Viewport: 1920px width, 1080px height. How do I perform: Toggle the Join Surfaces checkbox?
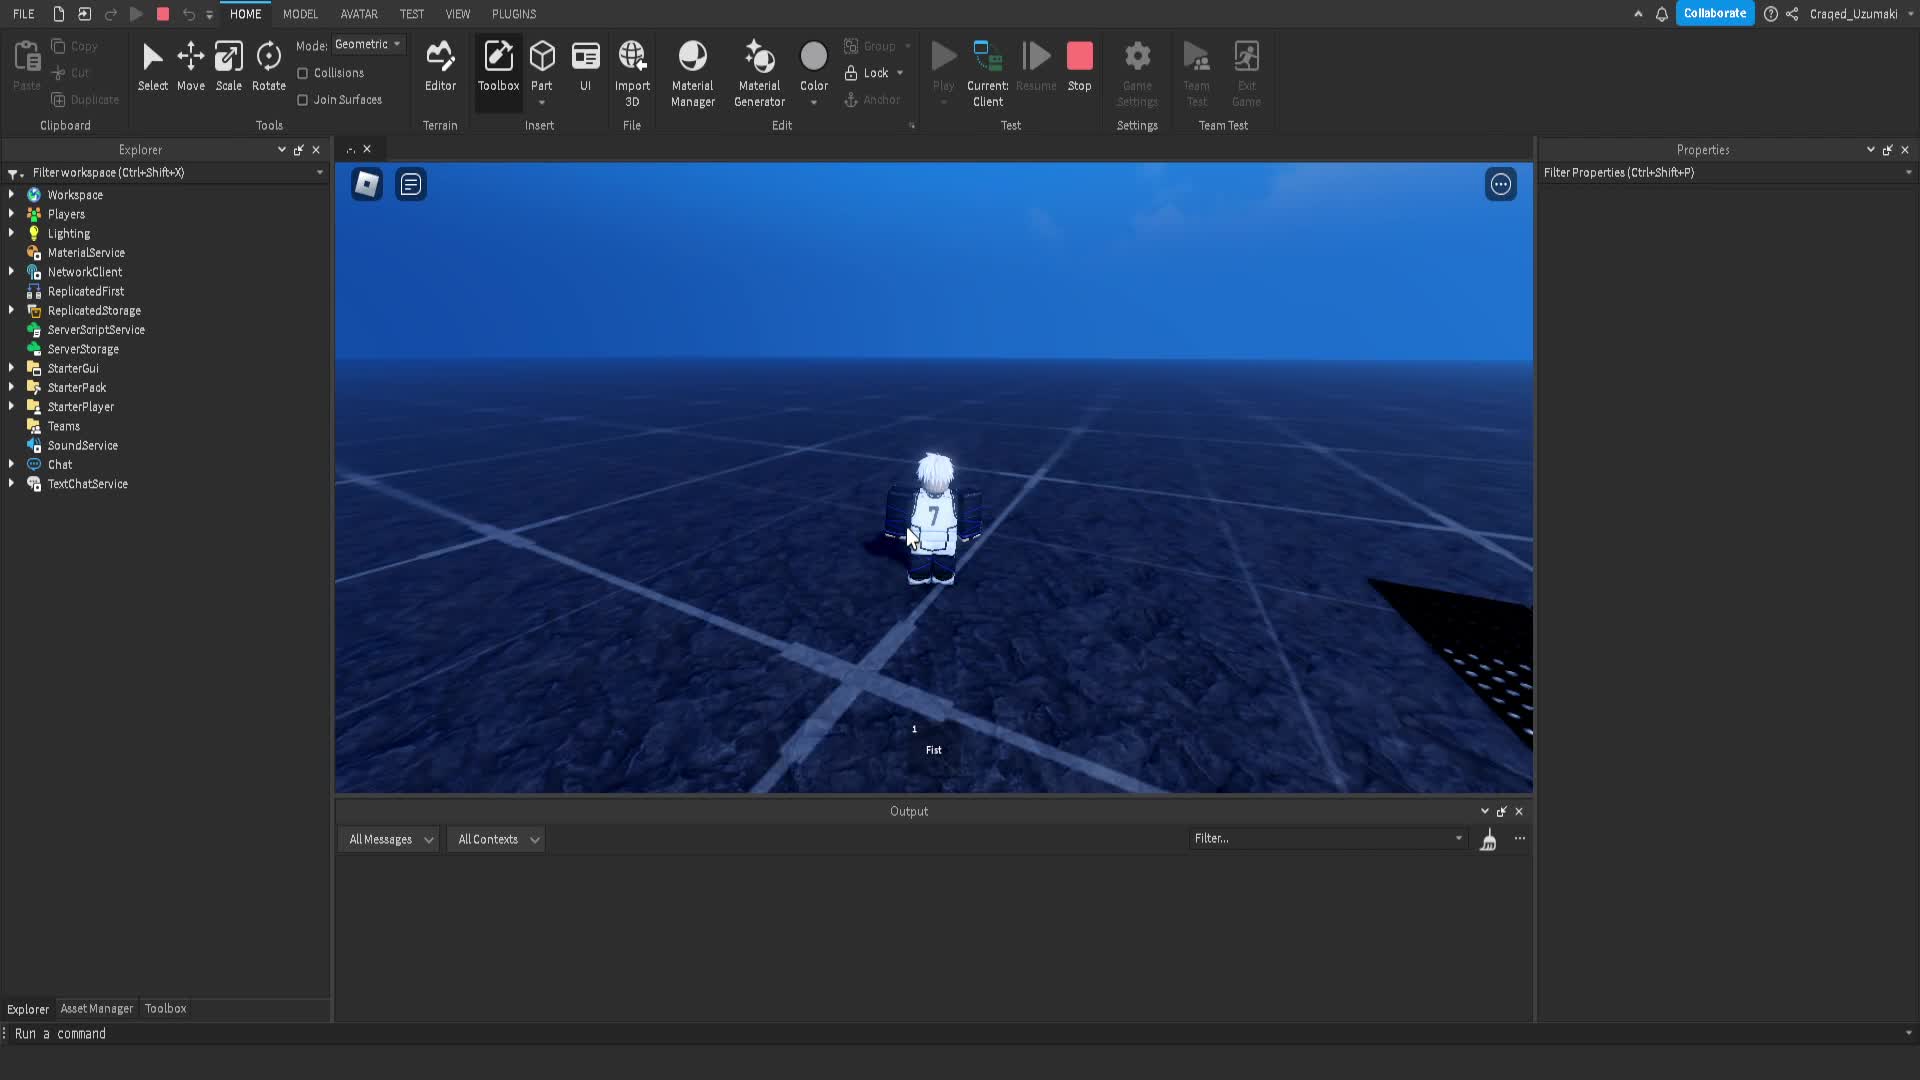(303, 100)
